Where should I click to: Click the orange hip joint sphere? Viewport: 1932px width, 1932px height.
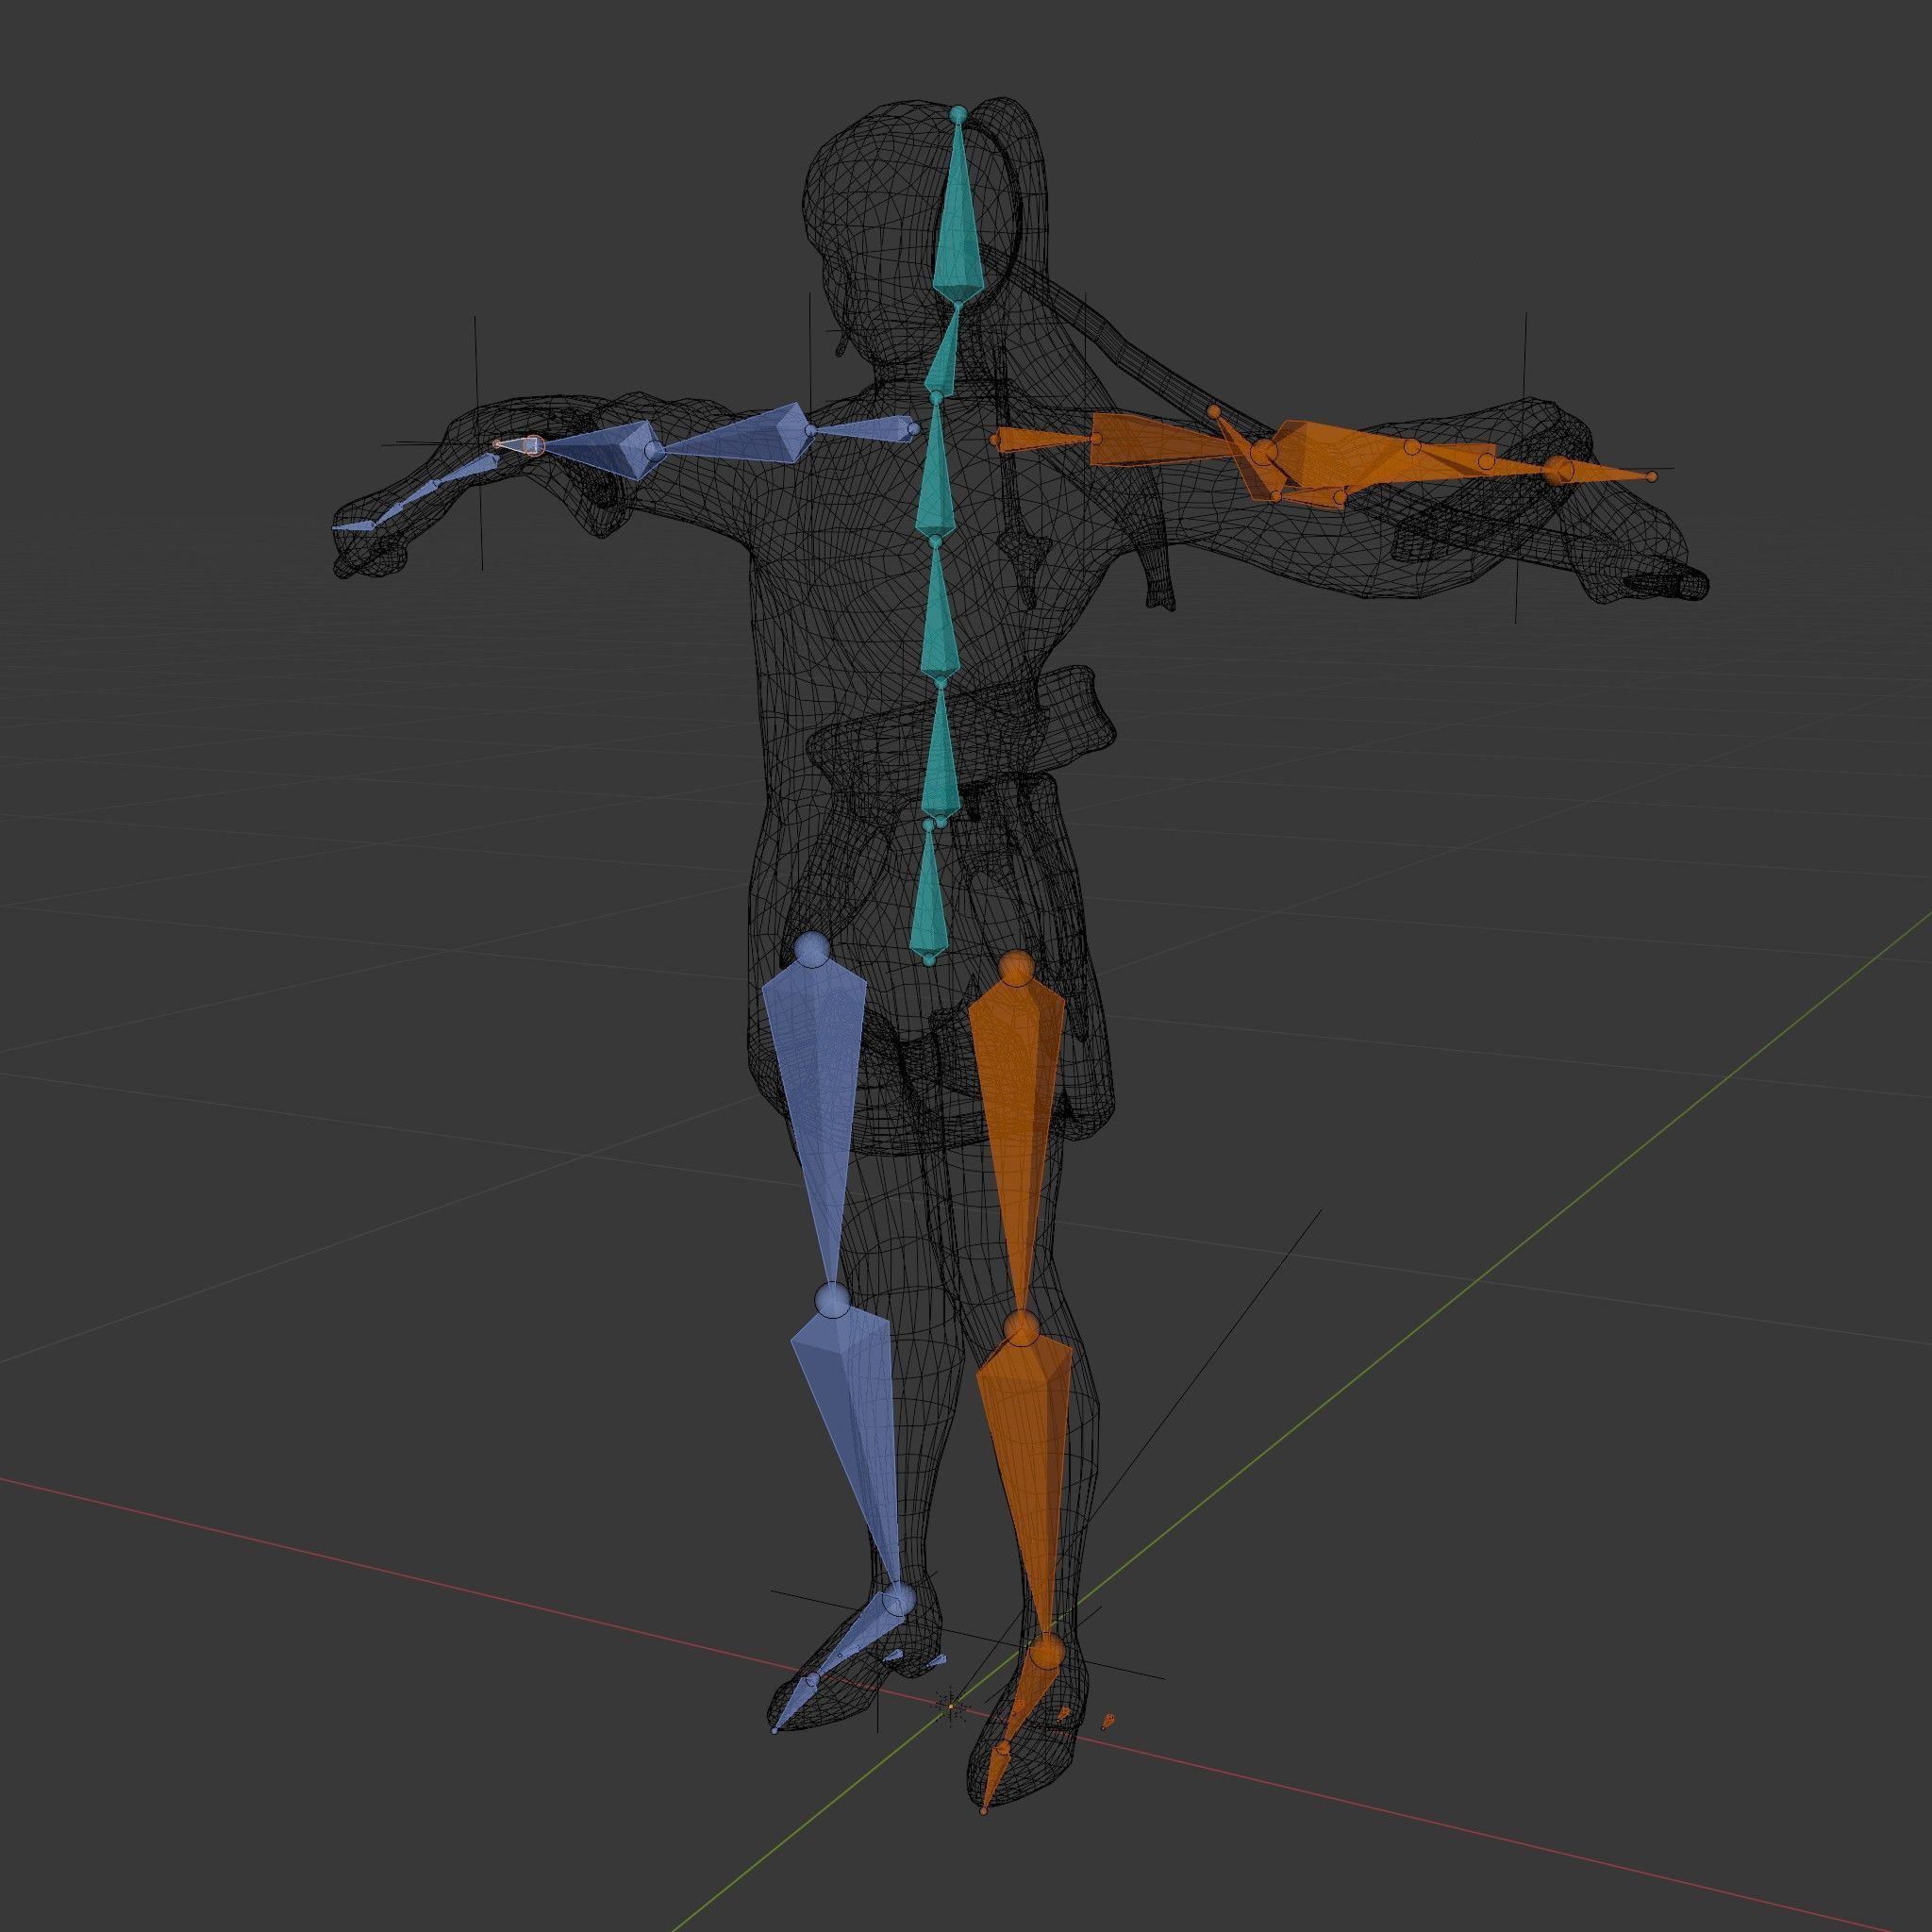click(x=1018, y=967)
